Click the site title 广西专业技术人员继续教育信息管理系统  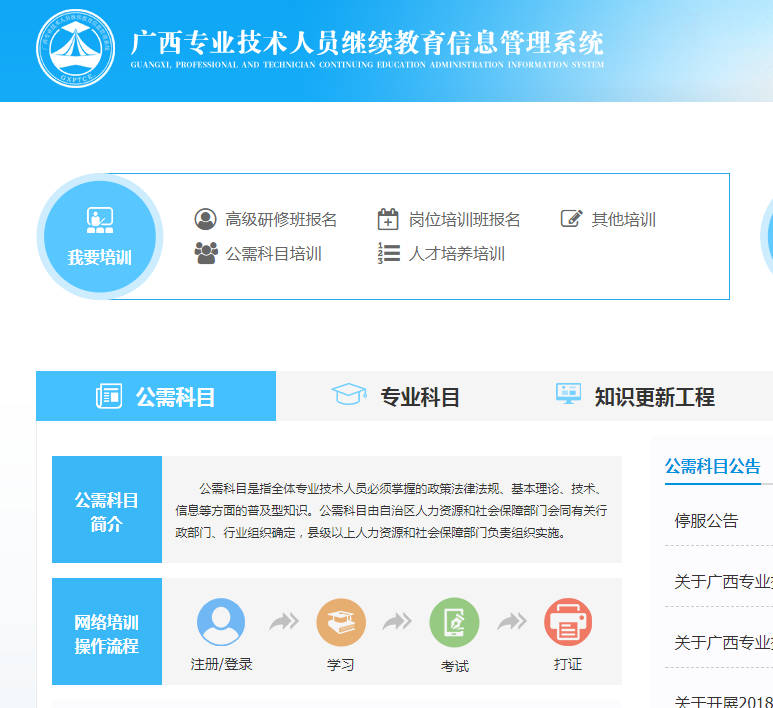367,42
